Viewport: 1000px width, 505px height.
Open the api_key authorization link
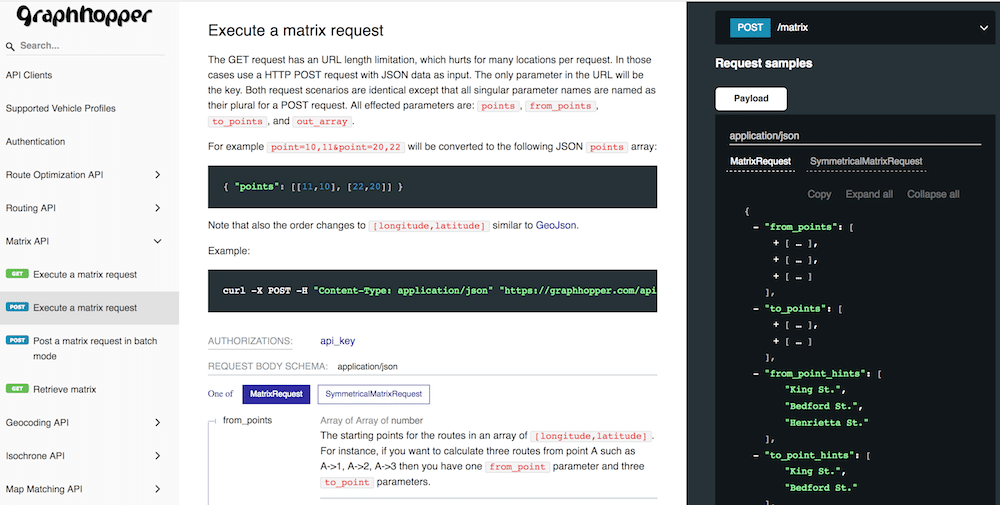coord(338,342)
